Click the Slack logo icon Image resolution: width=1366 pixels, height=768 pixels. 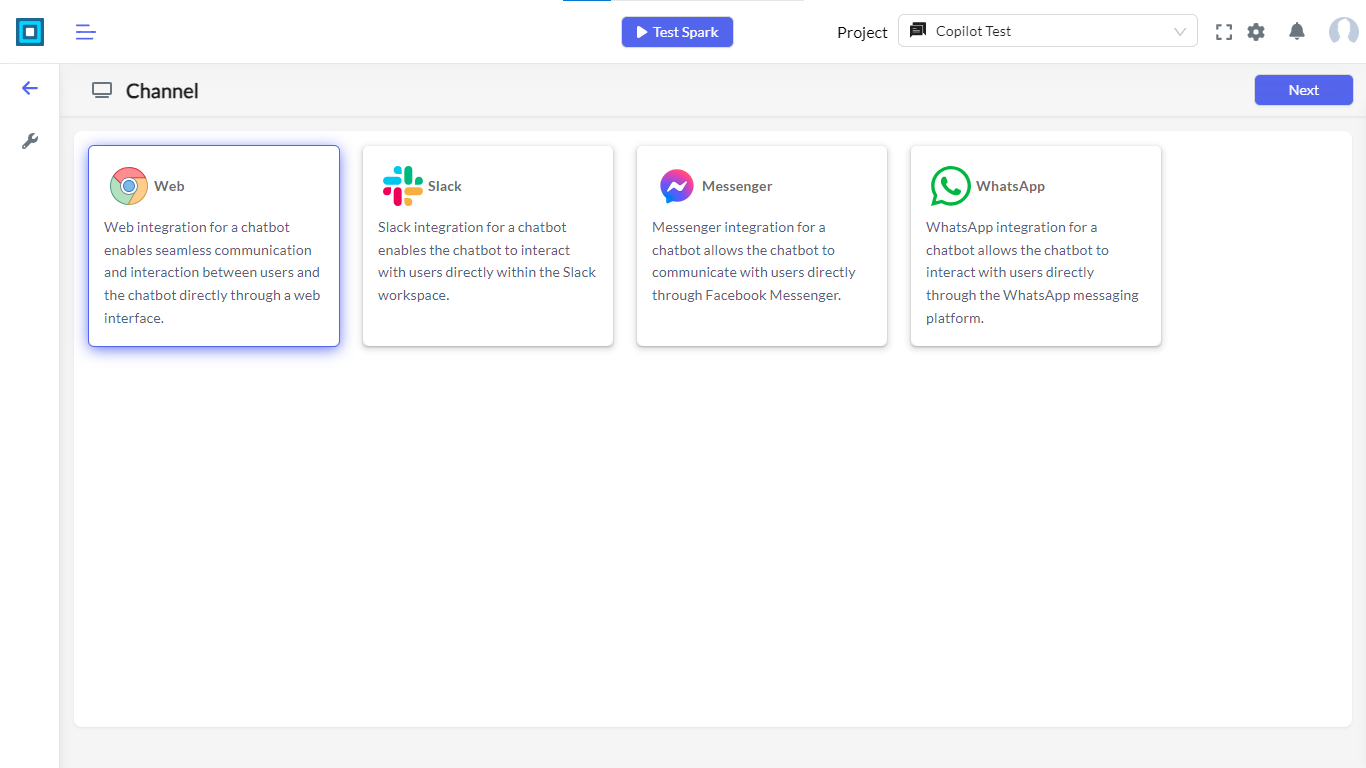click(403, 186)
